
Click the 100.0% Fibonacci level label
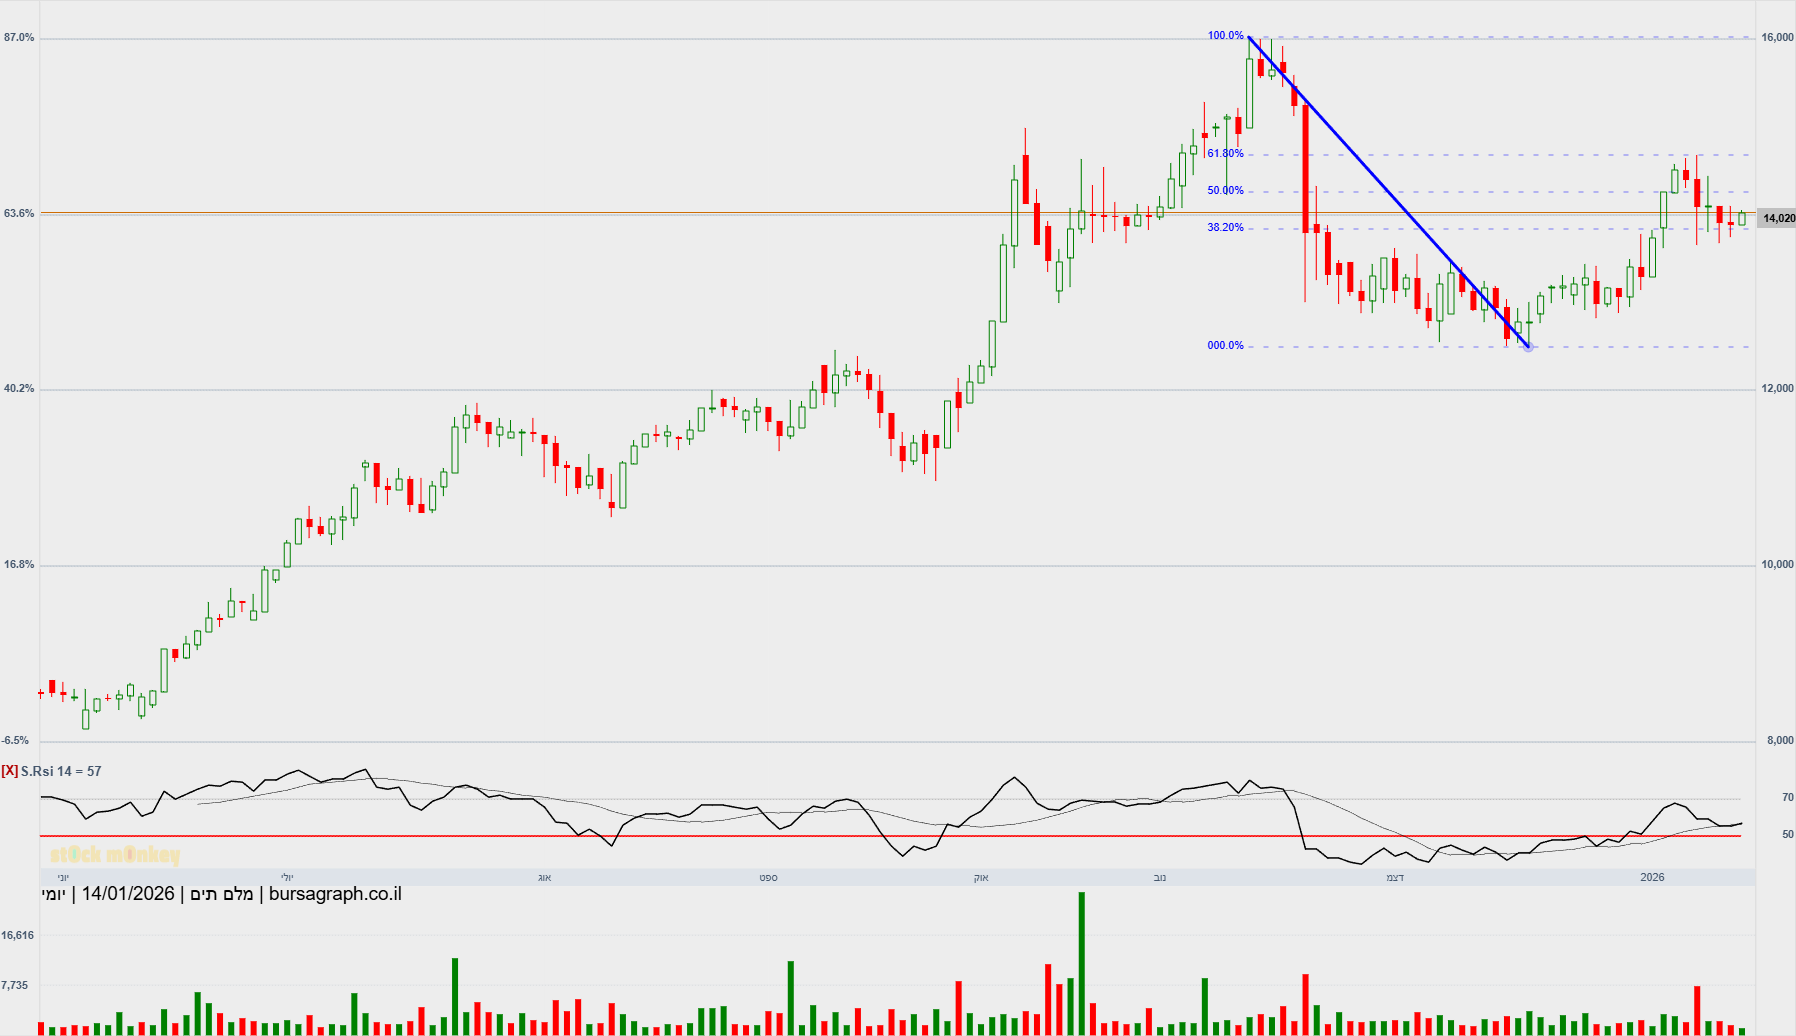tap(1226, 36)
